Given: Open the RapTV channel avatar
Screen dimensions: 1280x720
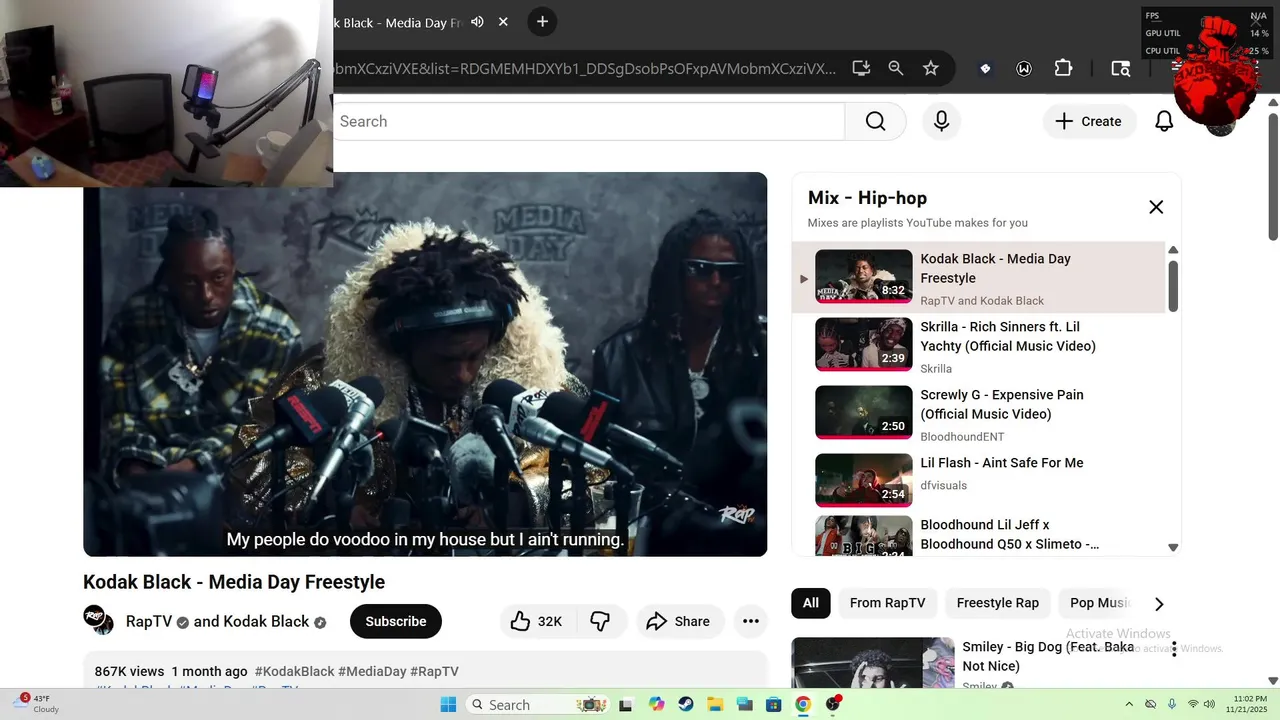Looking at the screenshot, I should click(99, 621).
